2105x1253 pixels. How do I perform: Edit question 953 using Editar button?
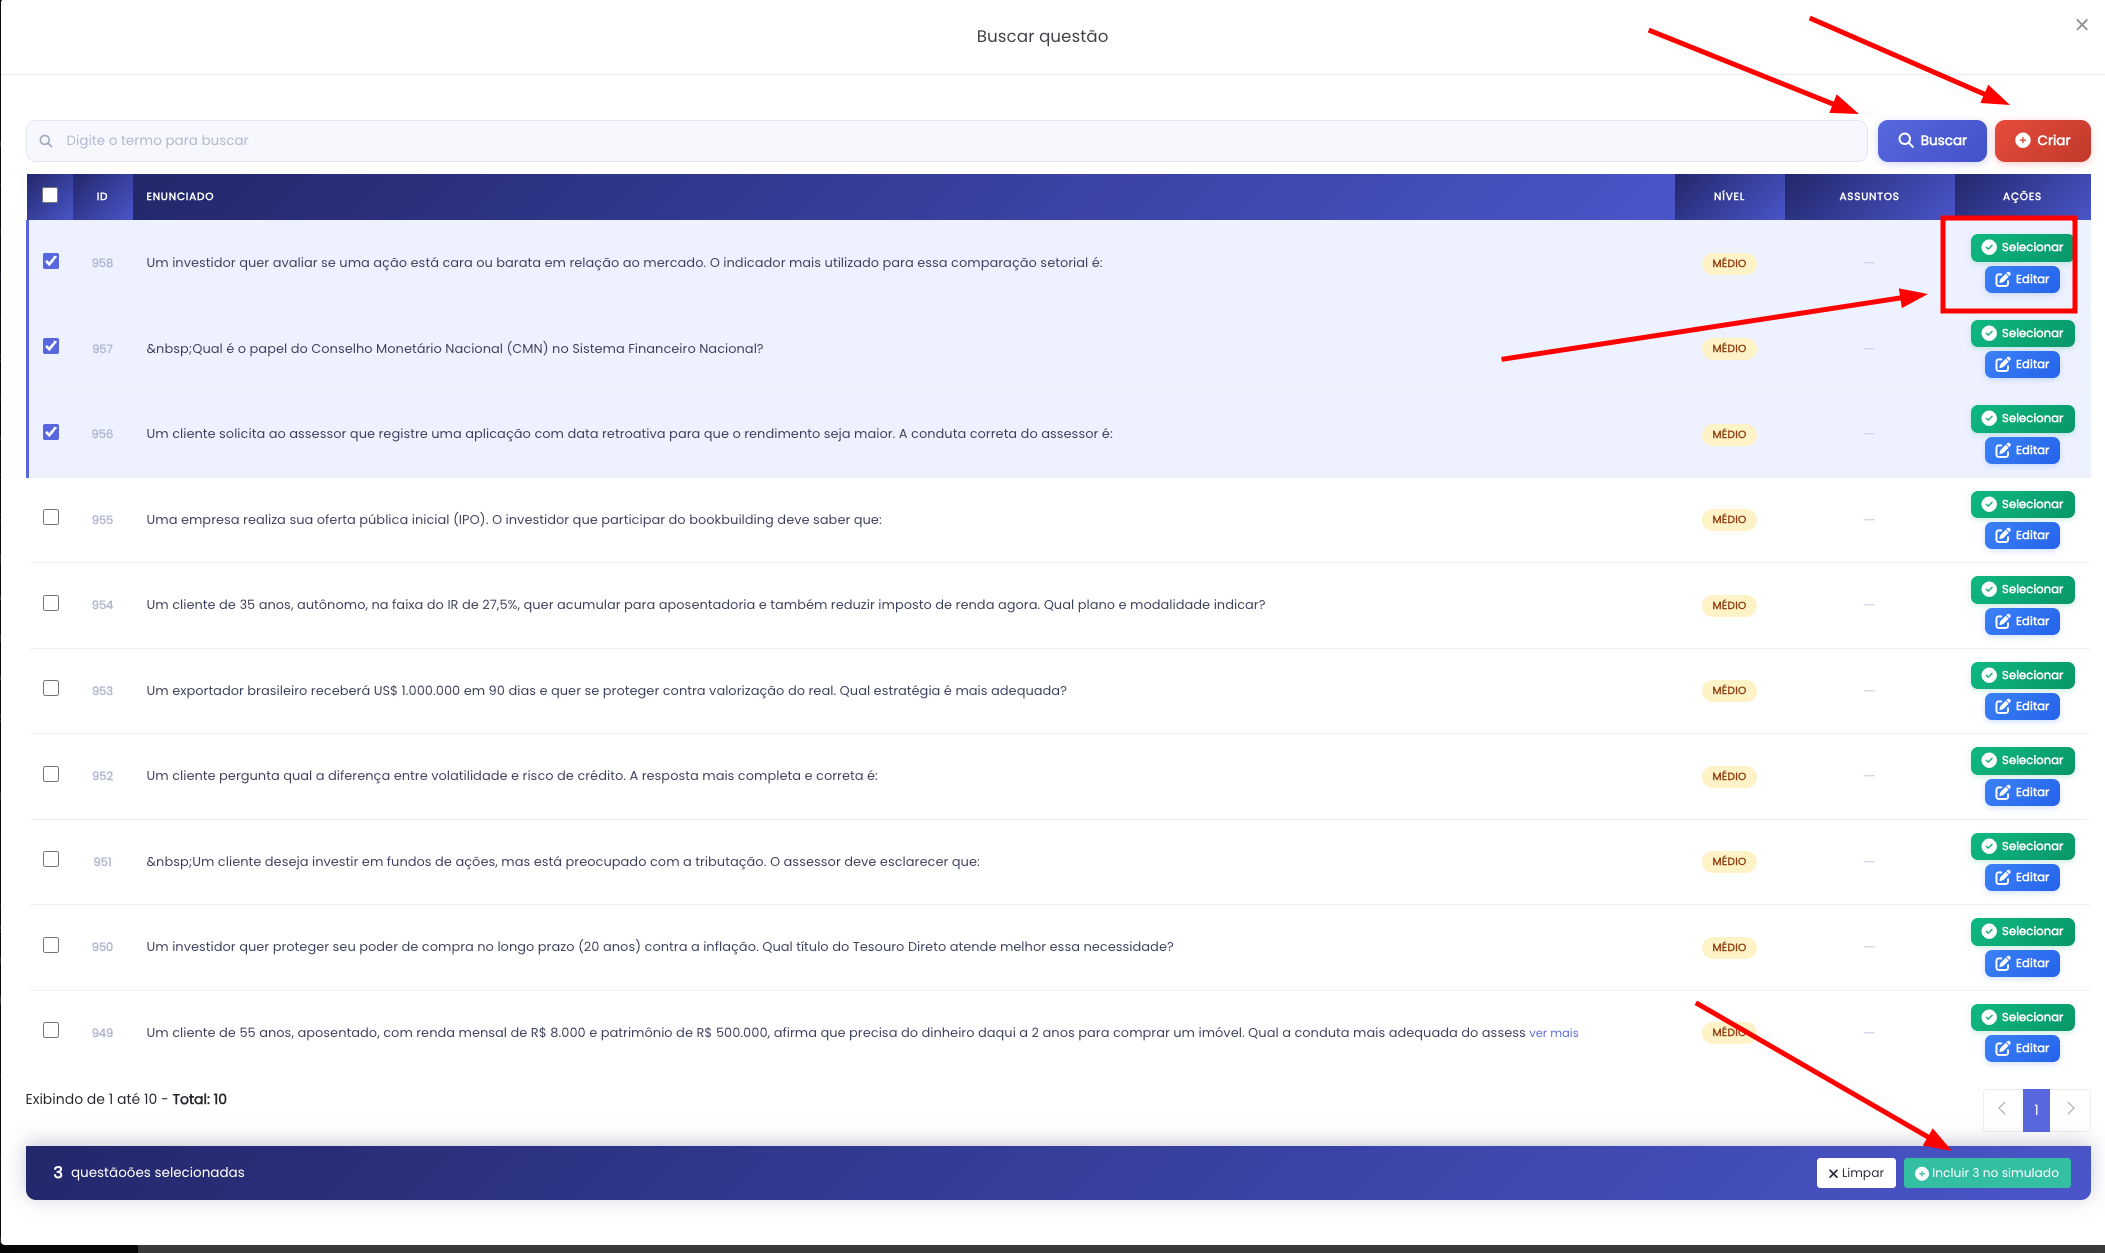2022,706
